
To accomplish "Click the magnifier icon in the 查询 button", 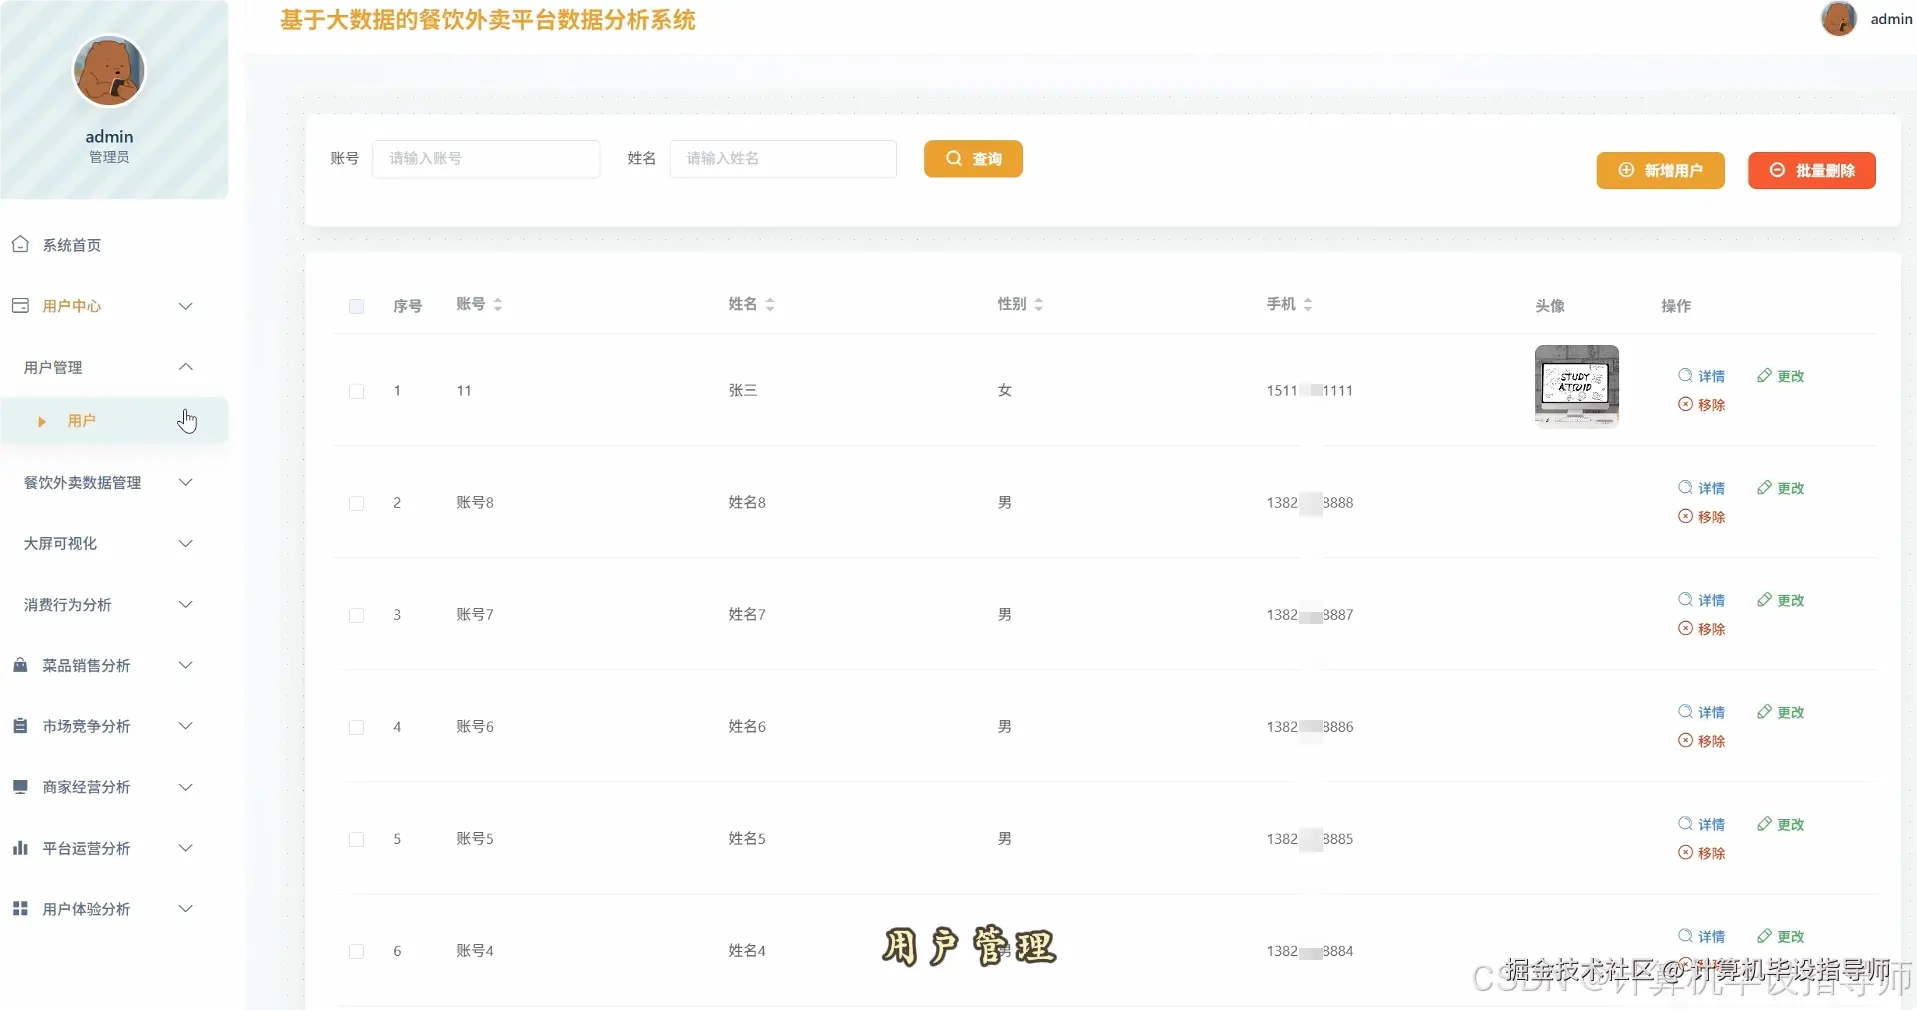I will pos(955,158).
